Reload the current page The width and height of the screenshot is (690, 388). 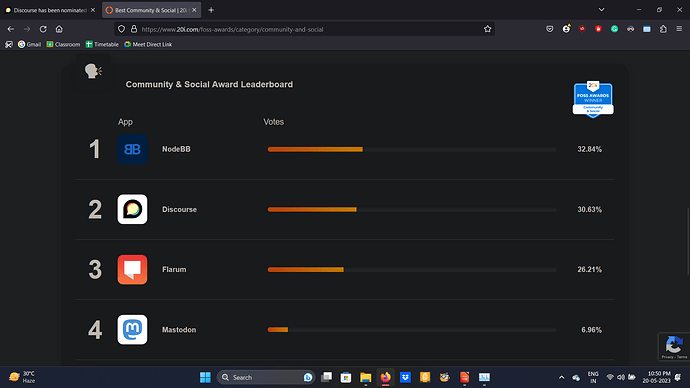pos(43,29)
